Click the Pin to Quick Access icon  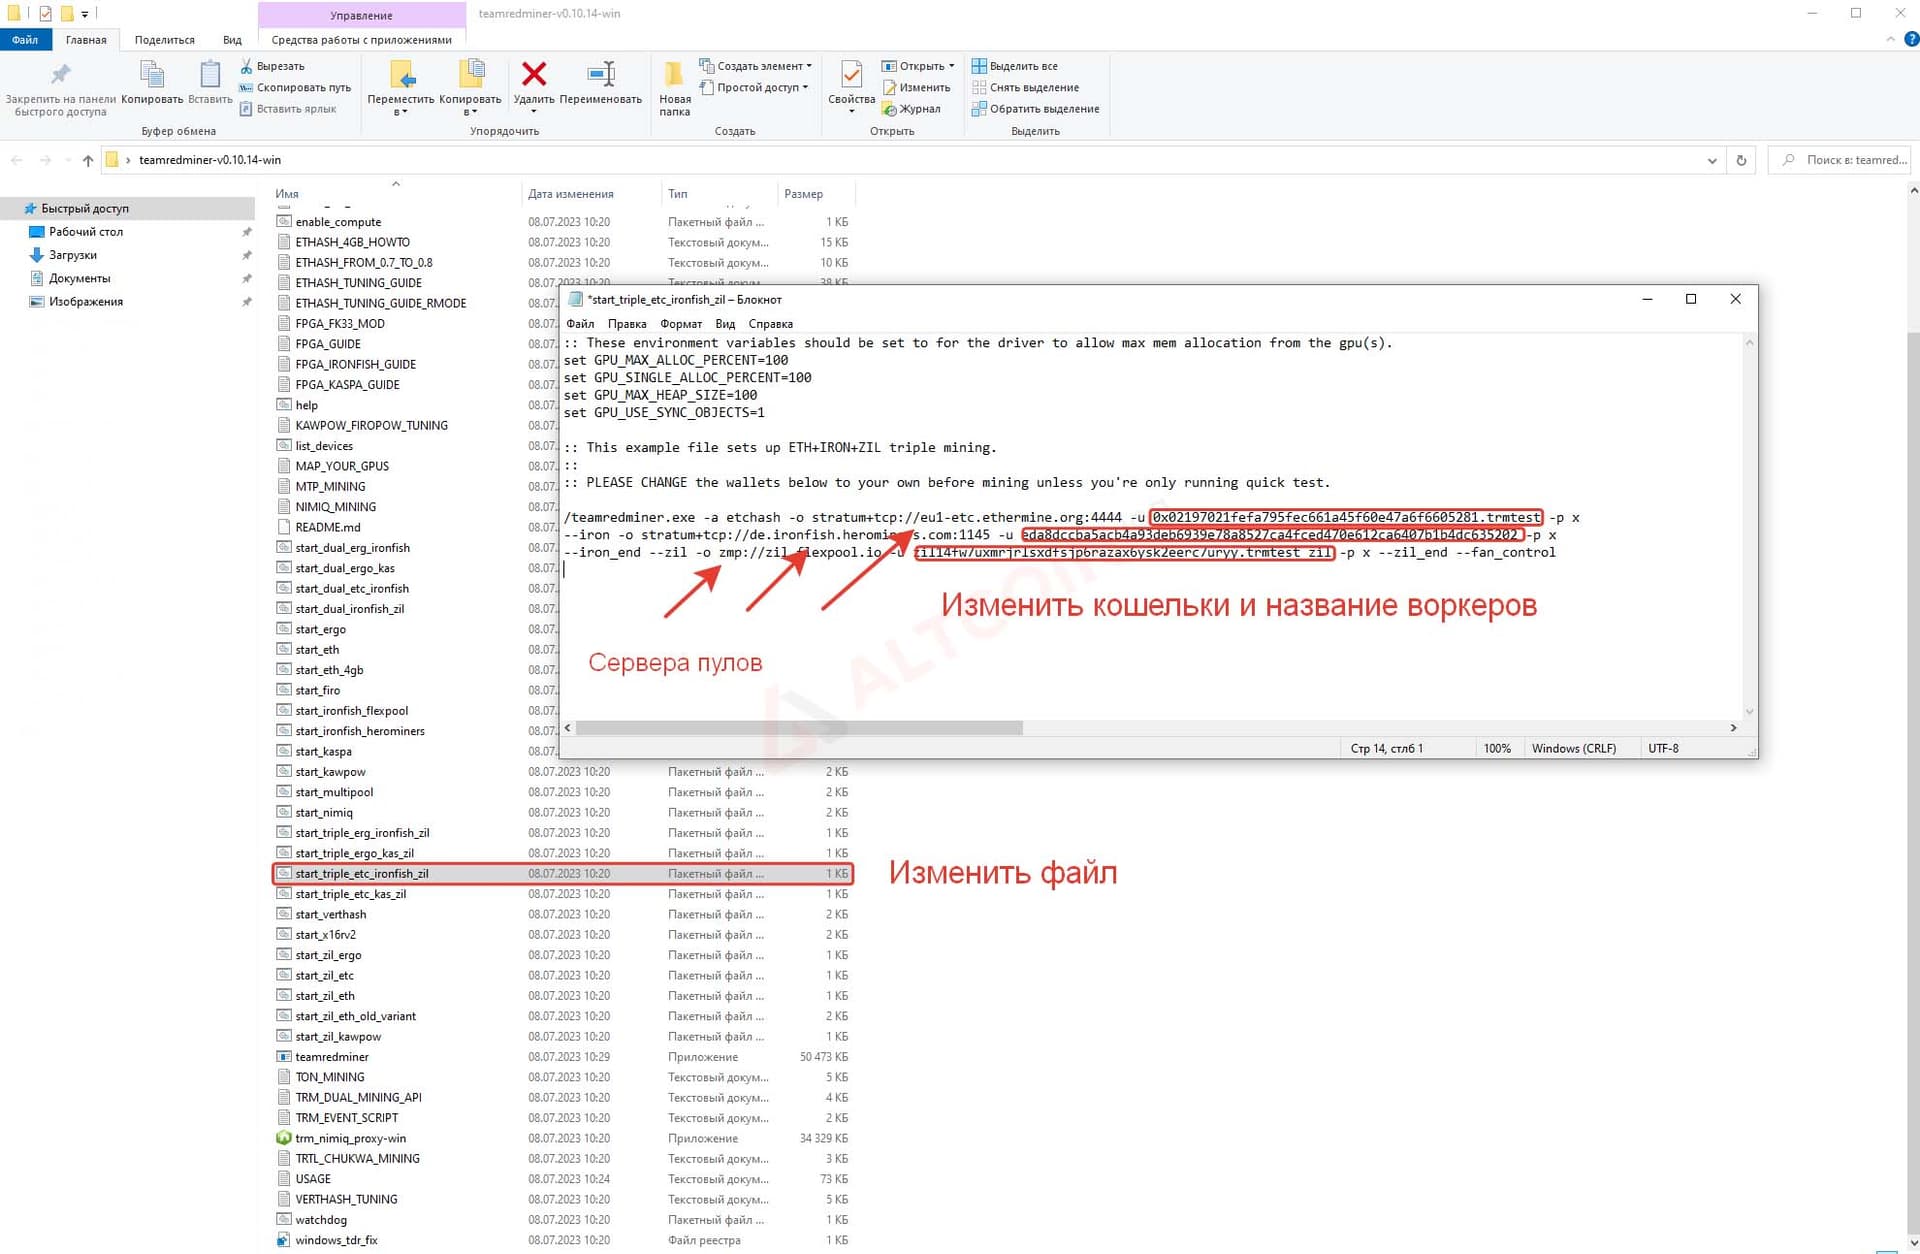(x=61, y=75)
